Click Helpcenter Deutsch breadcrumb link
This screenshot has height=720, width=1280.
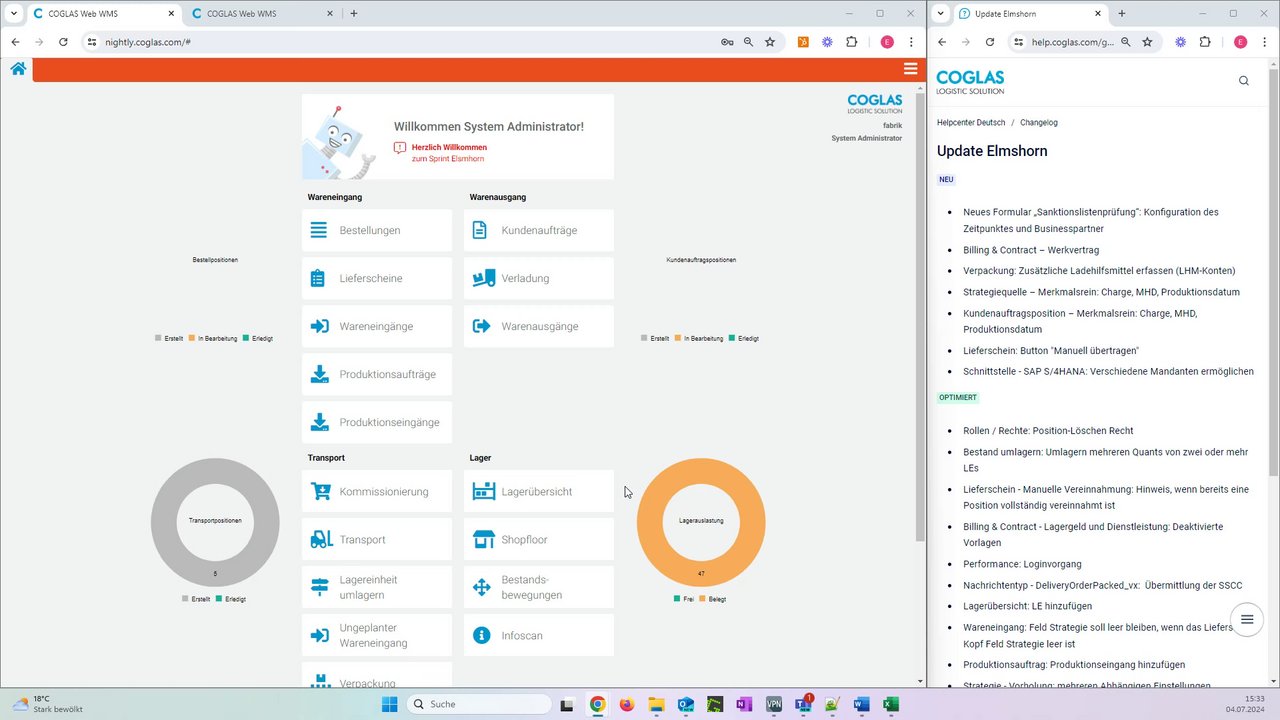tap(971, 122)
